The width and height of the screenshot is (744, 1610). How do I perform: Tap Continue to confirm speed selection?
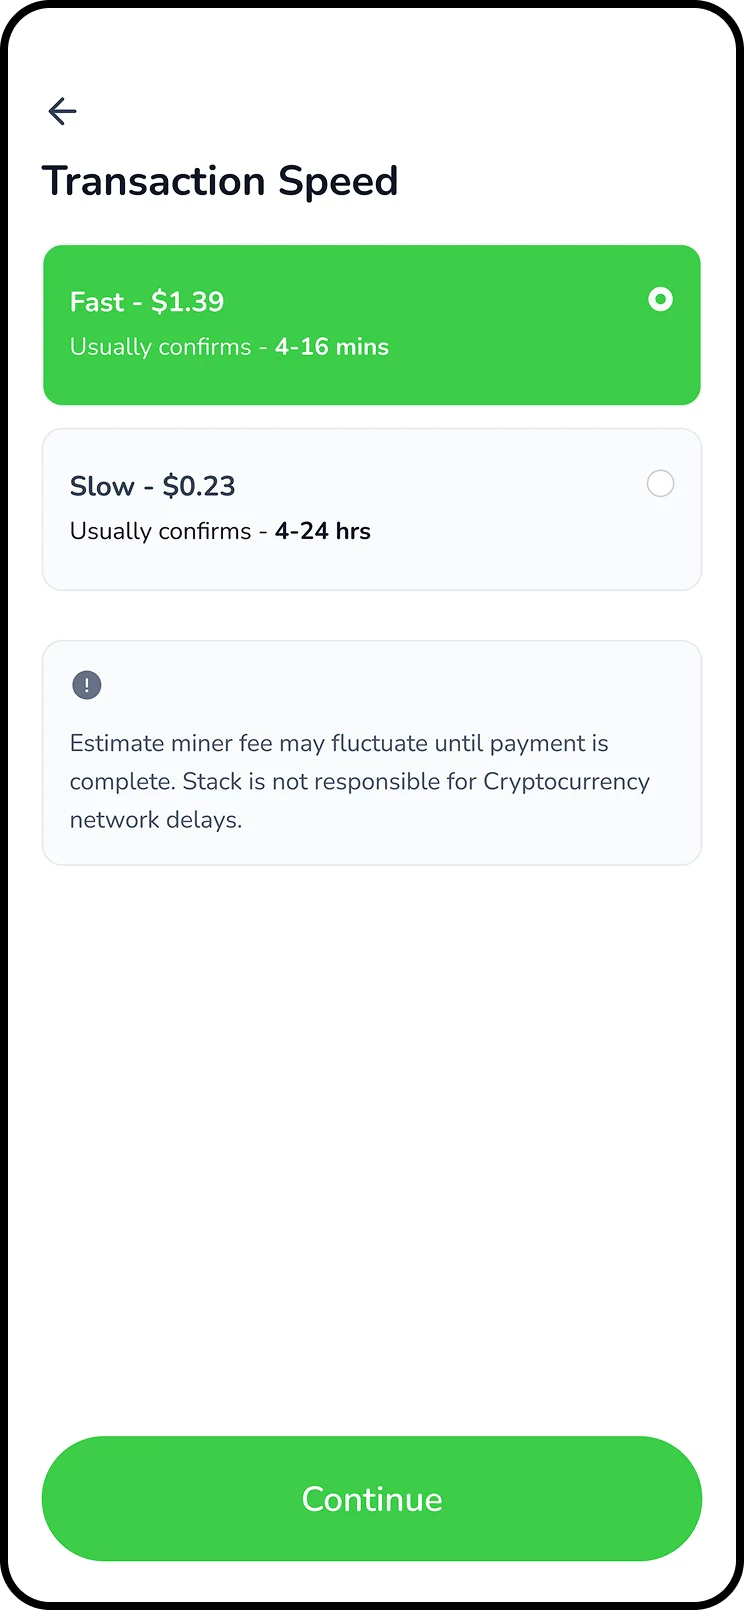click(372, 1498)
